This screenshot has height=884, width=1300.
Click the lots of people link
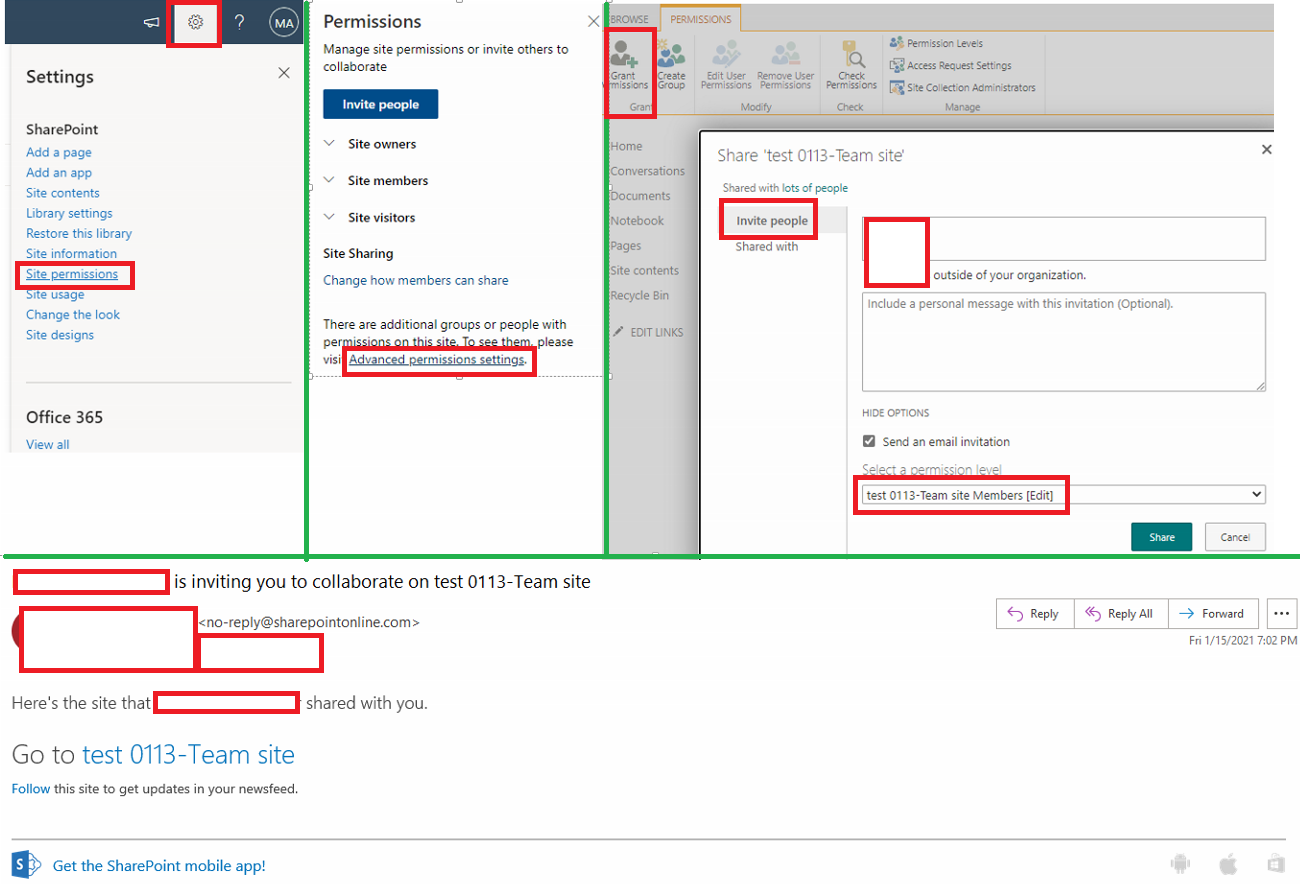815,188
